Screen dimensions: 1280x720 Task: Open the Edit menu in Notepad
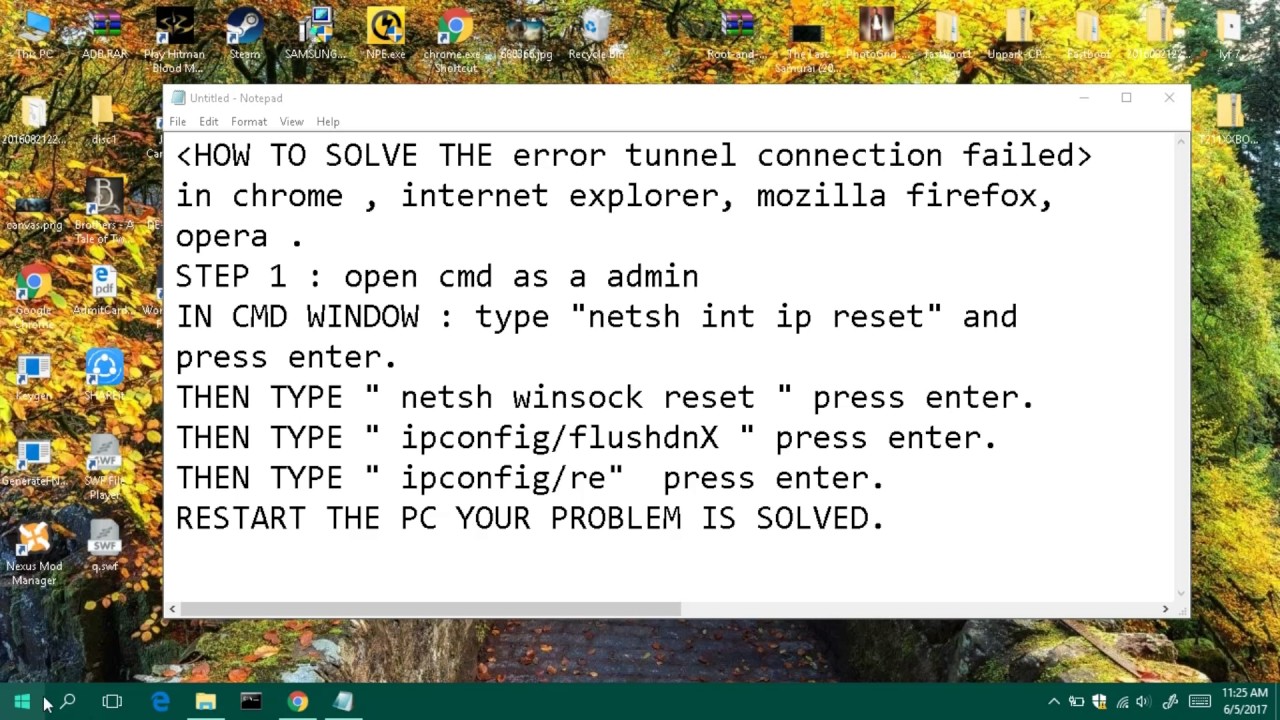pos(208,122)
